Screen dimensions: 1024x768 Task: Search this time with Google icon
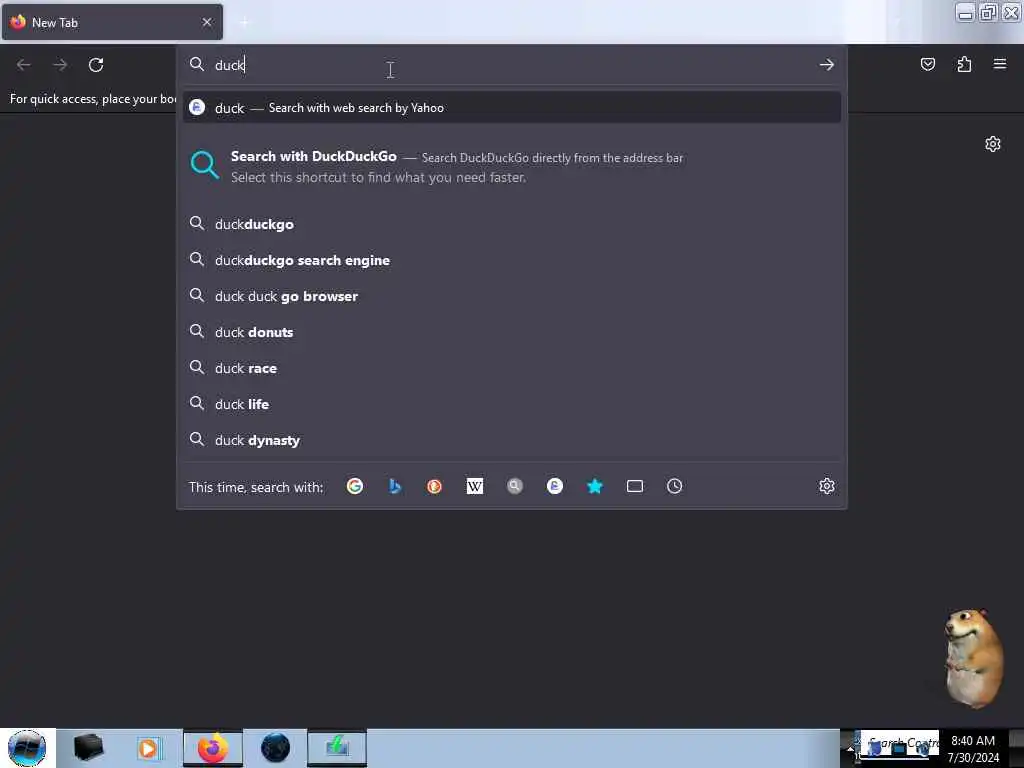coord(355,486)
